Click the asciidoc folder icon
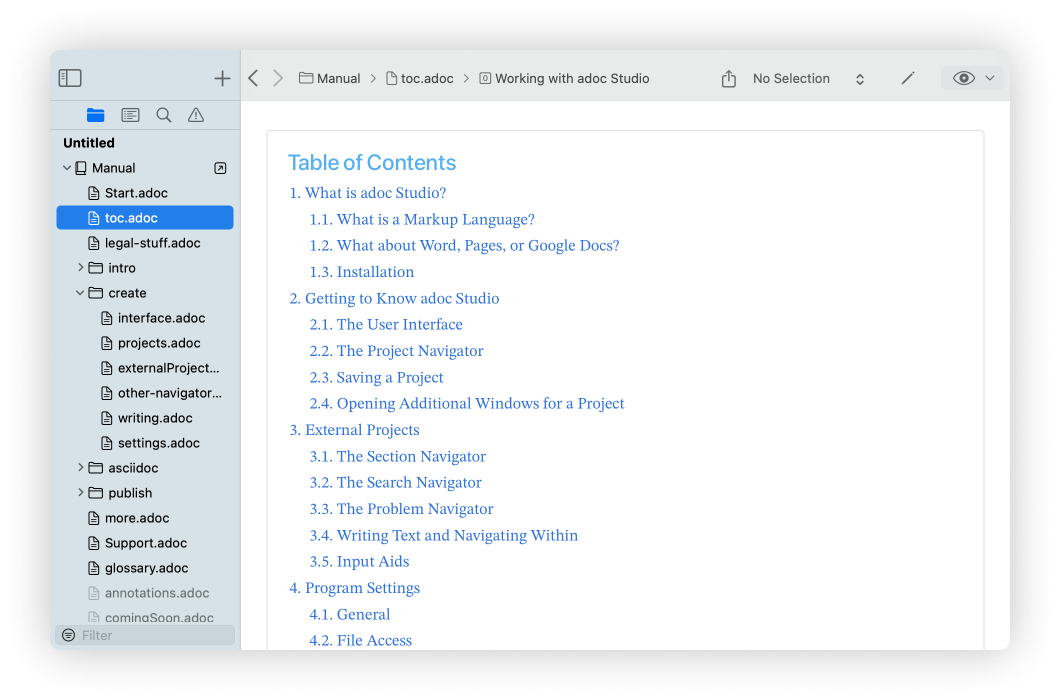The width and height of the screenshot is (1060, 700). [x=96, y=468]
